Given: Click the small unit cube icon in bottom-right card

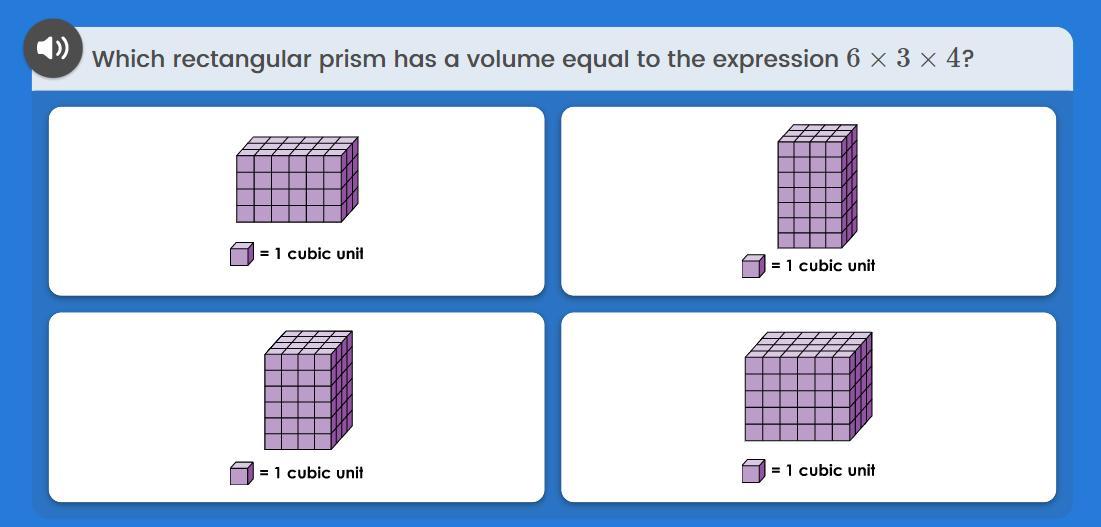Looking at the screenshot, I should [x=753, y=471].
